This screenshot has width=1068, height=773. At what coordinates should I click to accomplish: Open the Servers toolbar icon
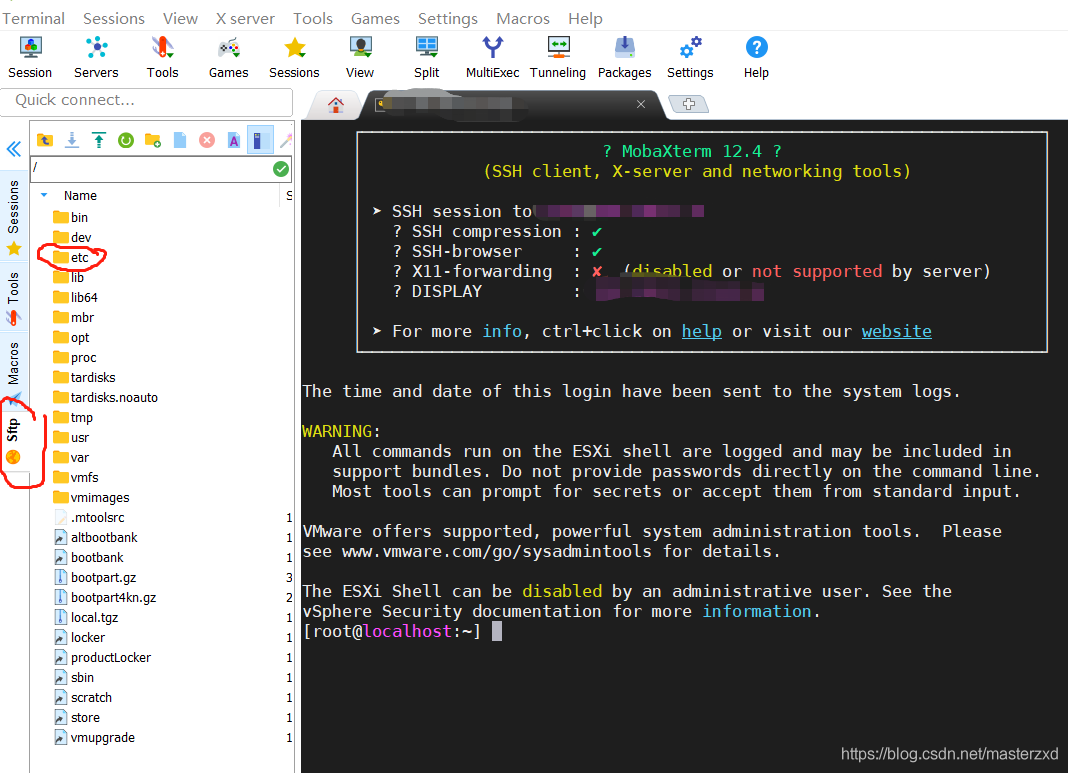tap(96, 57)
